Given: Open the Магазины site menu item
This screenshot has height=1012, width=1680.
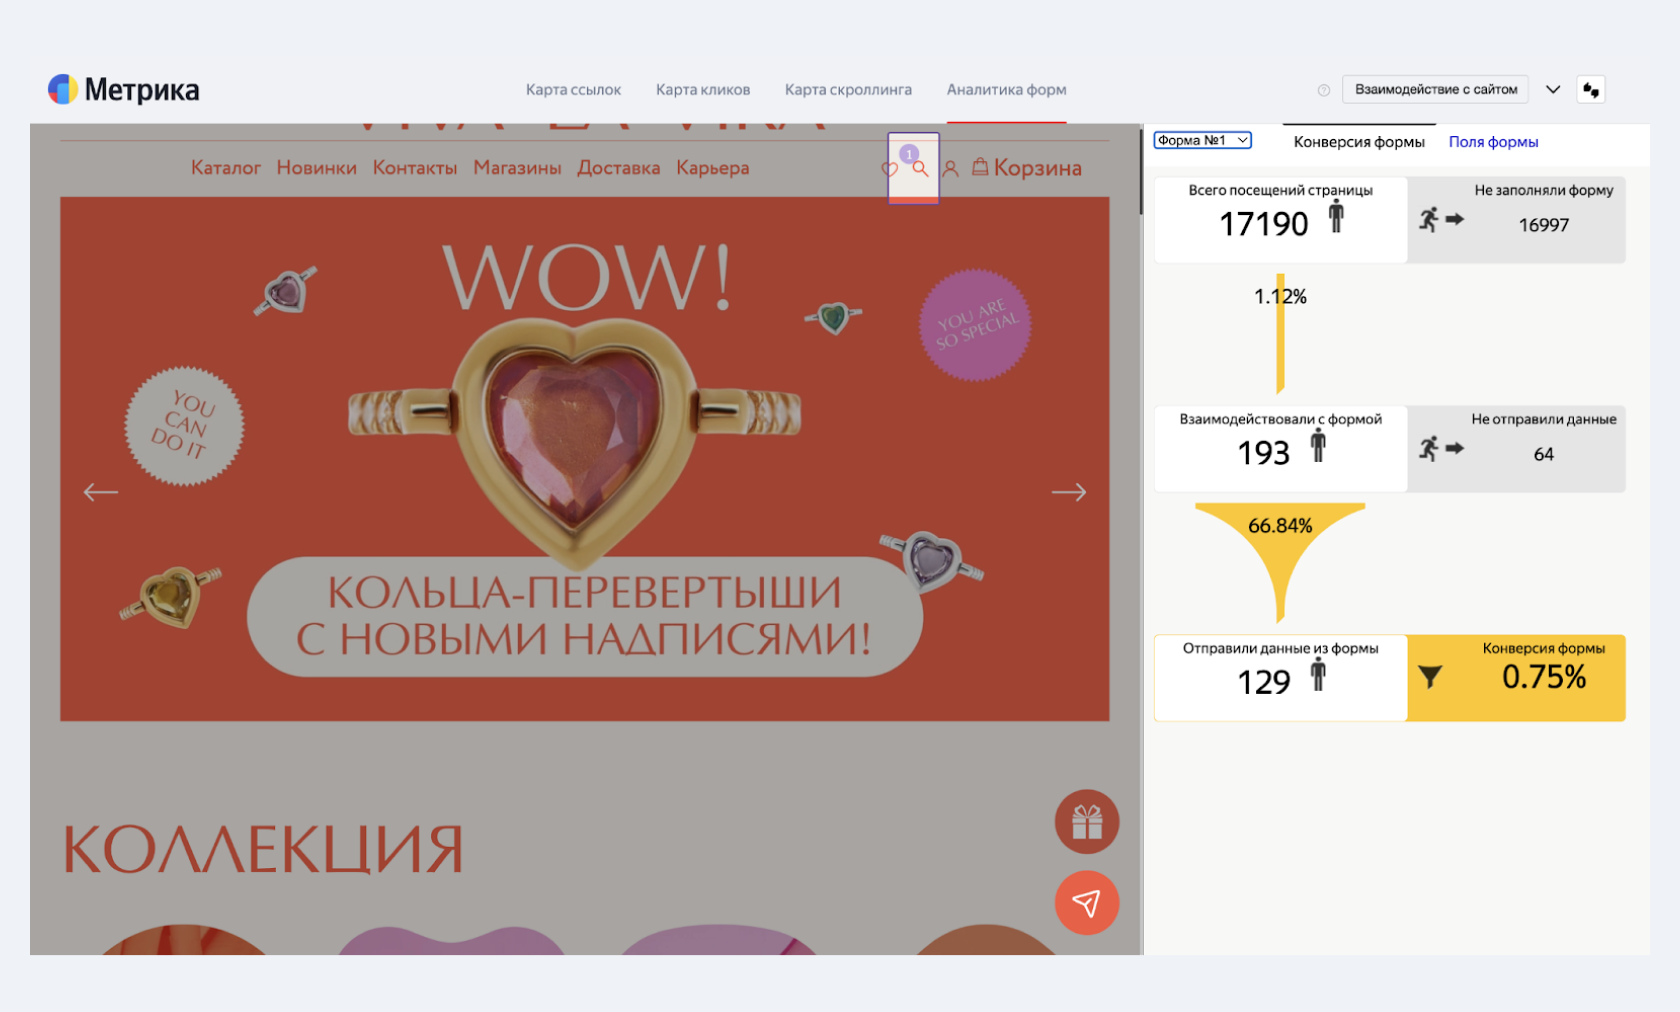Looking at the screenshot, I should [517, 168].
